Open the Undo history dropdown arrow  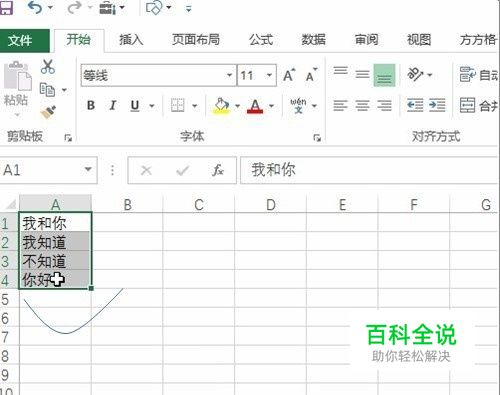pos(50,7)
